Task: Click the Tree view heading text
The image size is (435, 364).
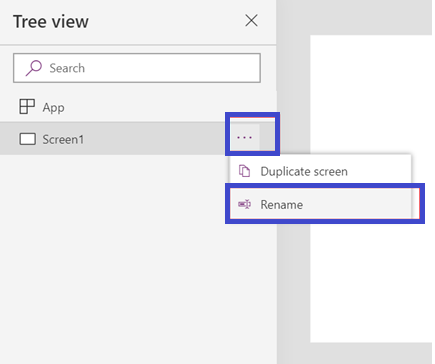Action: pyautogui.click(x=51, y=22)
